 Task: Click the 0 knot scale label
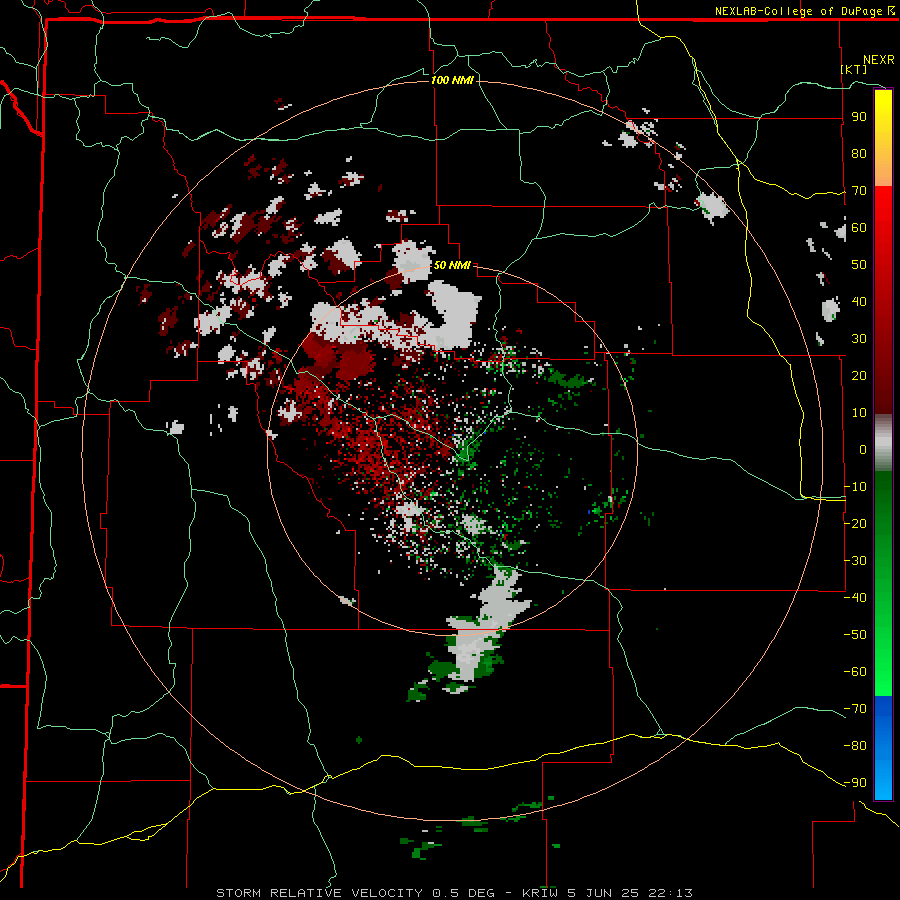click(863, 449)
